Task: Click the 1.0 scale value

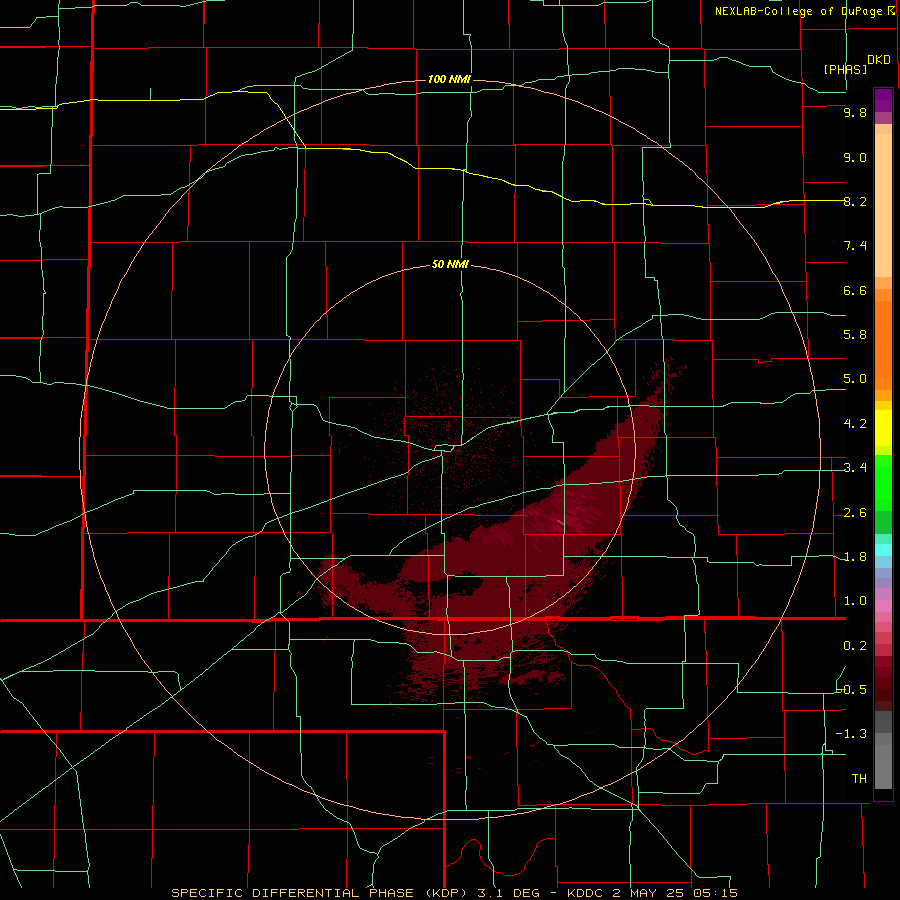Action: coord(855,601)
